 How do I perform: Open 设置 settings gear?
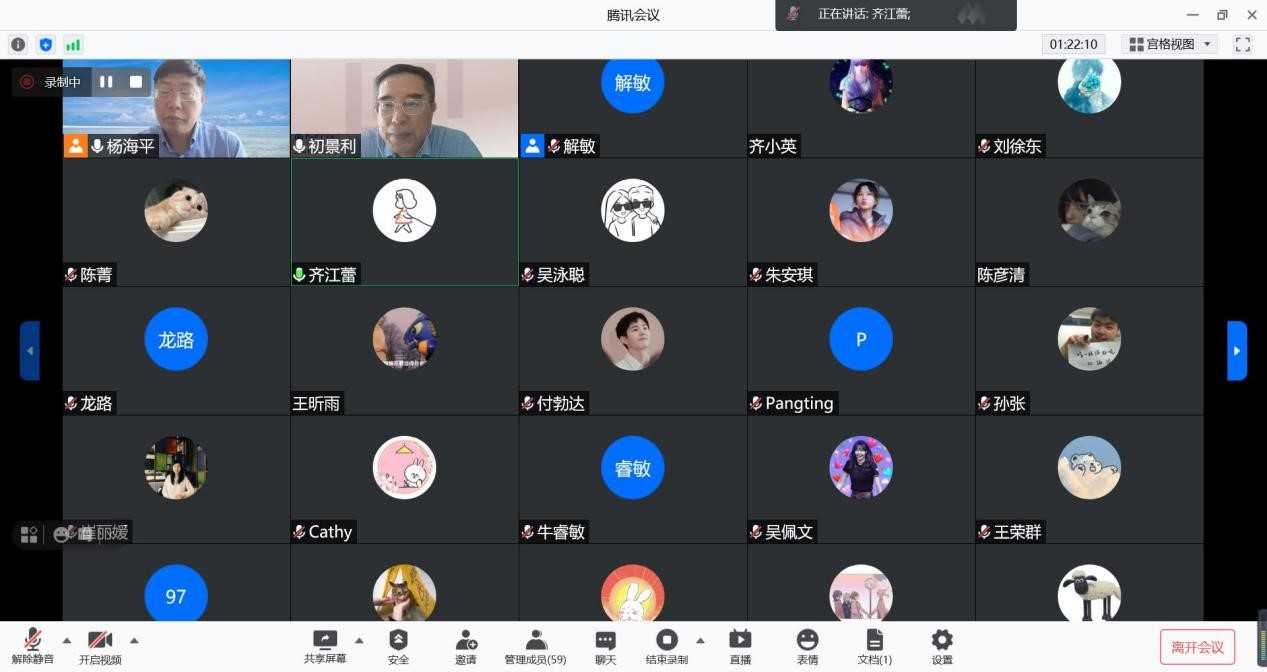(942, 646)
